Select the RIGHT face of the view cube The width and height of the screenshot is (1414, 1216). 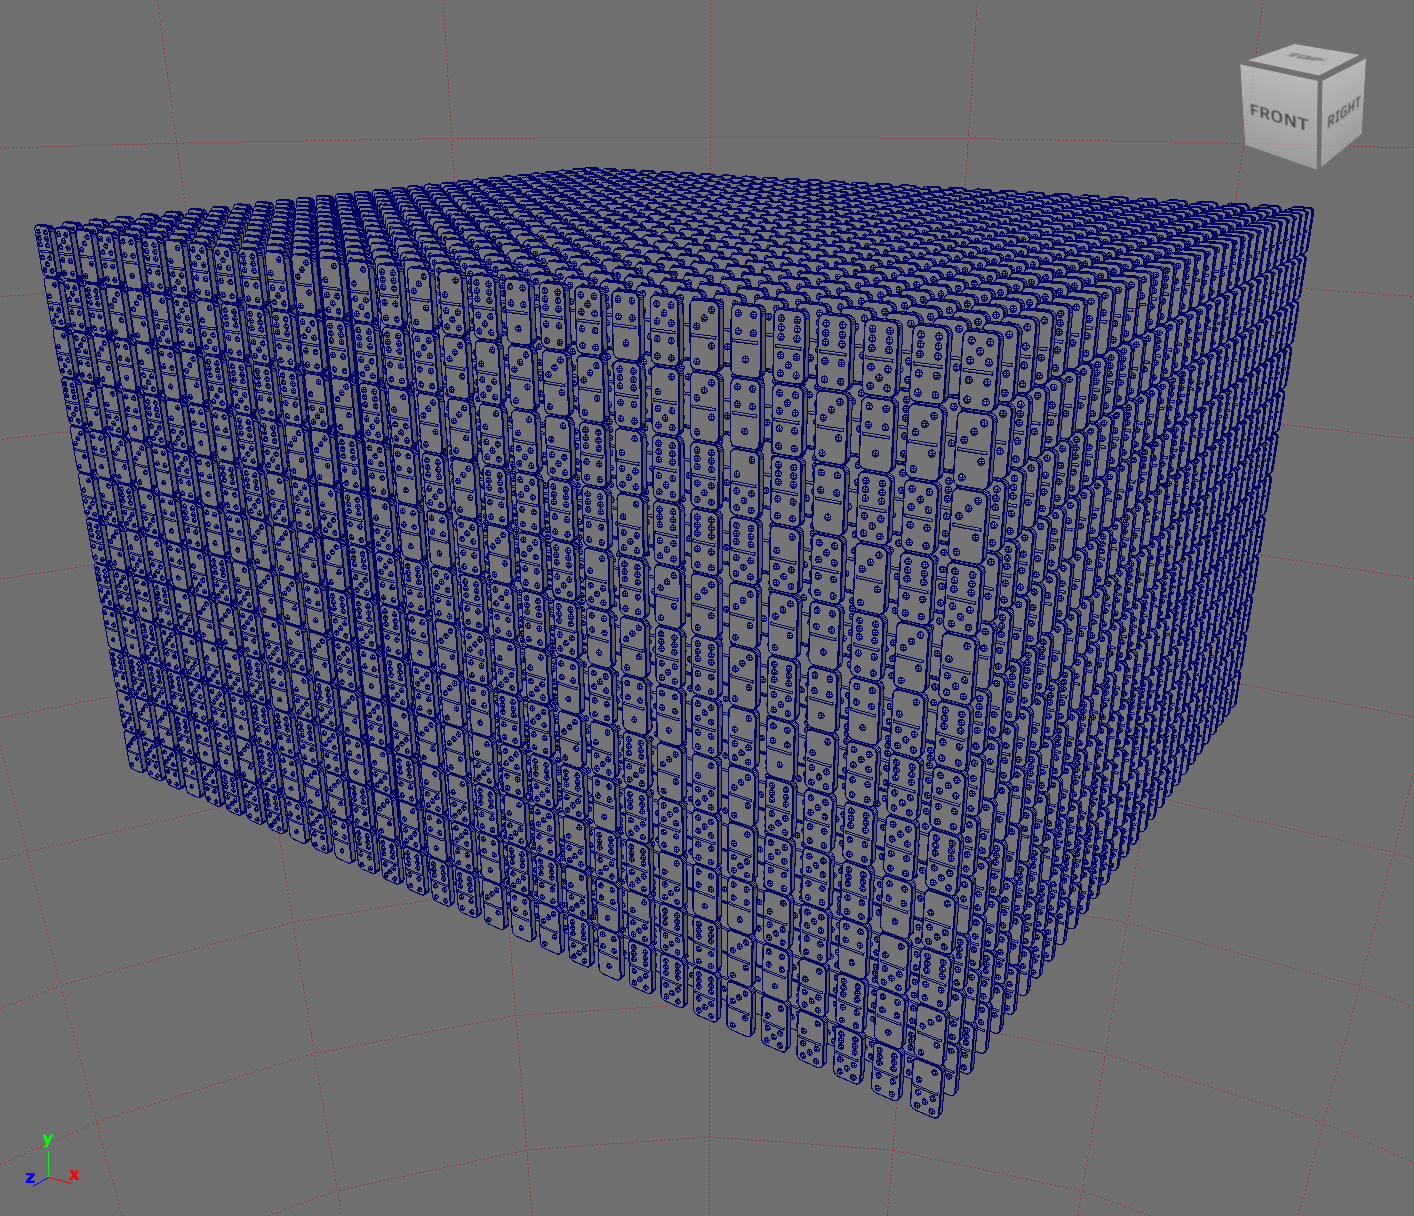click(x=1343, y=112)
